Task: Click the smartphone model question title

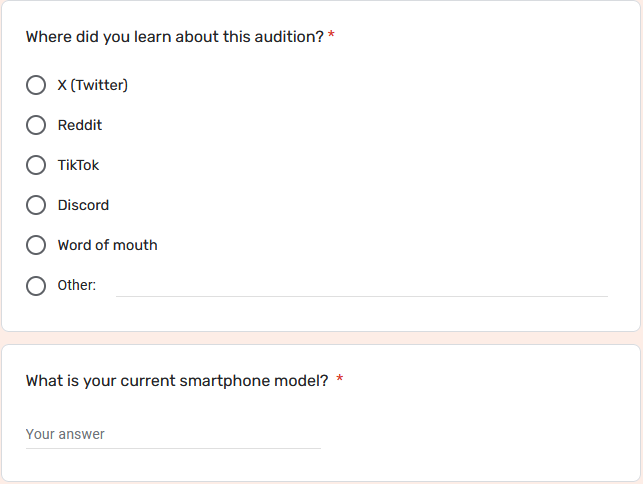Action: tap(177, 381)
